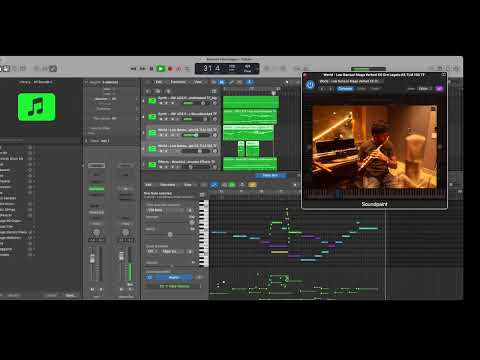Toggle the plugin window power button

[x=310, y=85]
